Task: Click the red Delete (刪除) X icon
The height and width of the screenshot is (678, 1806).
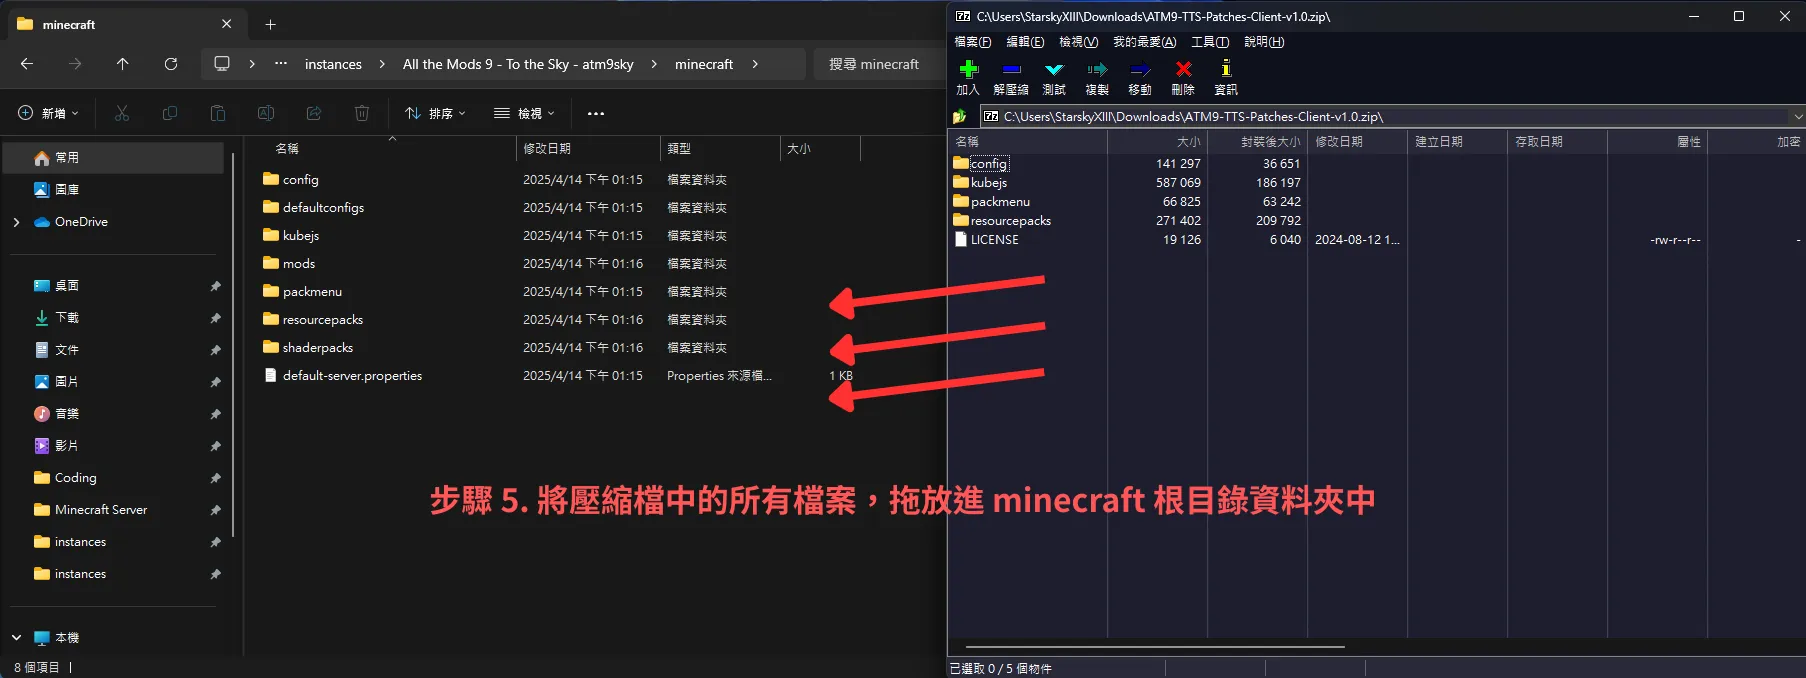Action: coord(1183,70)
